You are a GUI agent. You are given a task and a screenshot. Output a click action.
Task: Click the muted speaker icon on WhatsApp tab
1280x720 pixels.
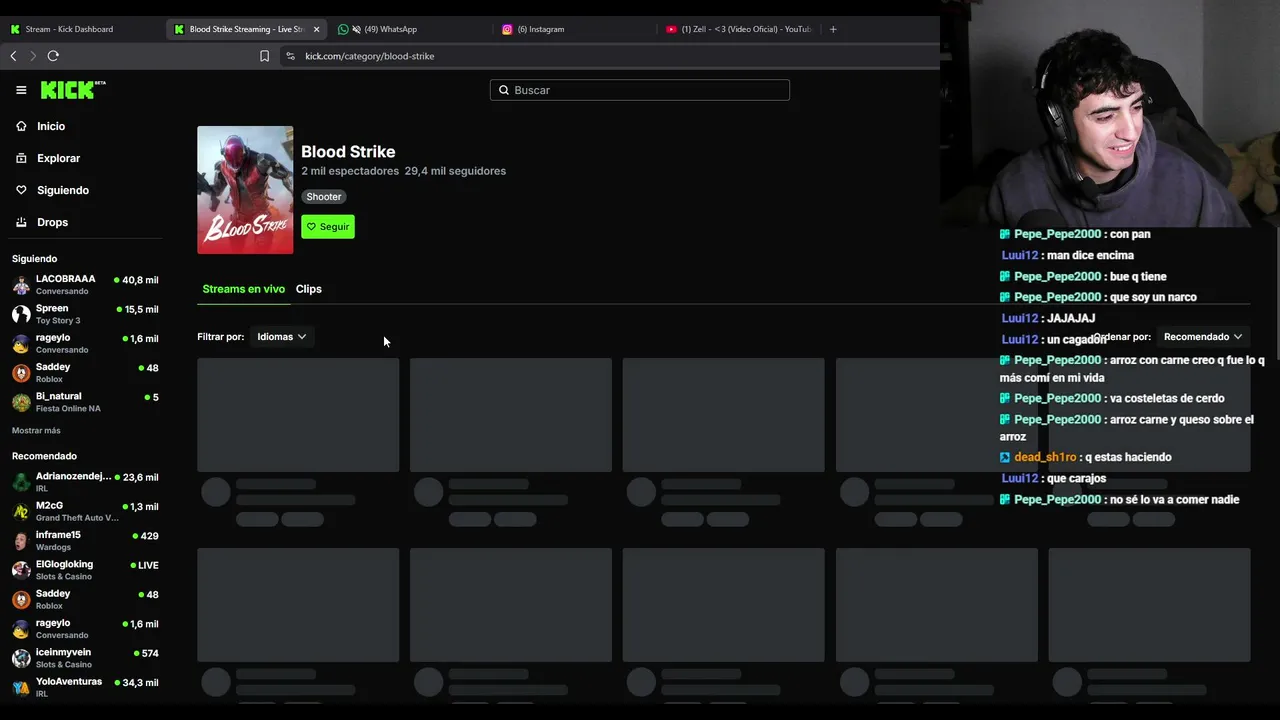[356, 29]
